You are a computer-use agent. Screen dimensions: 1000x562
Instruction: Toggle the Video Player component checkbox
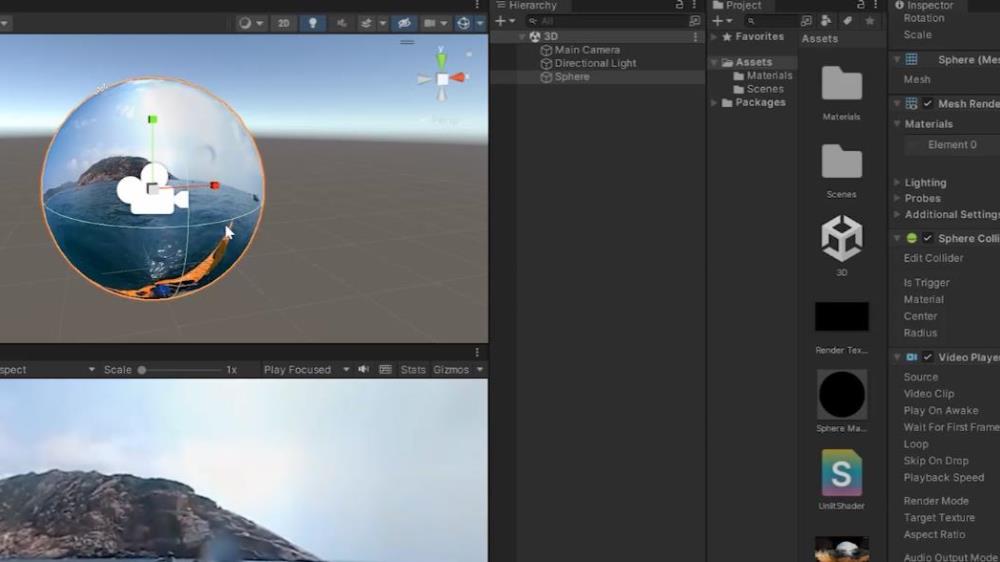coord(928,357)
